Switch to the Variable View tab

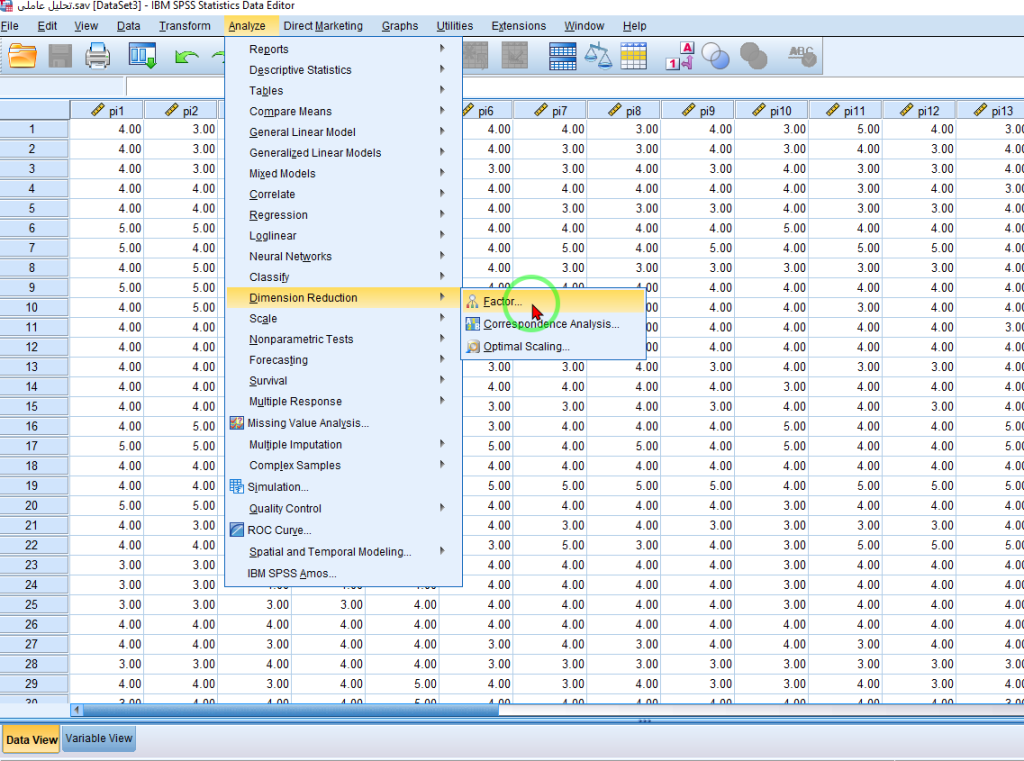point(99,739)
